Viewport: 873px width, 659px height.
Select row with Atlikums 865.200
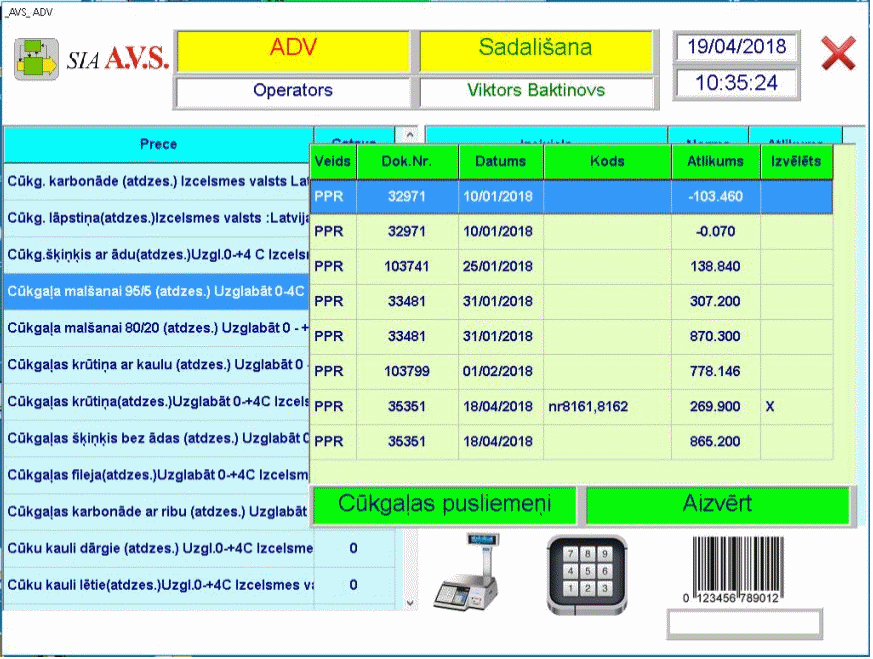pyautogui.click(x=571, y=441)
